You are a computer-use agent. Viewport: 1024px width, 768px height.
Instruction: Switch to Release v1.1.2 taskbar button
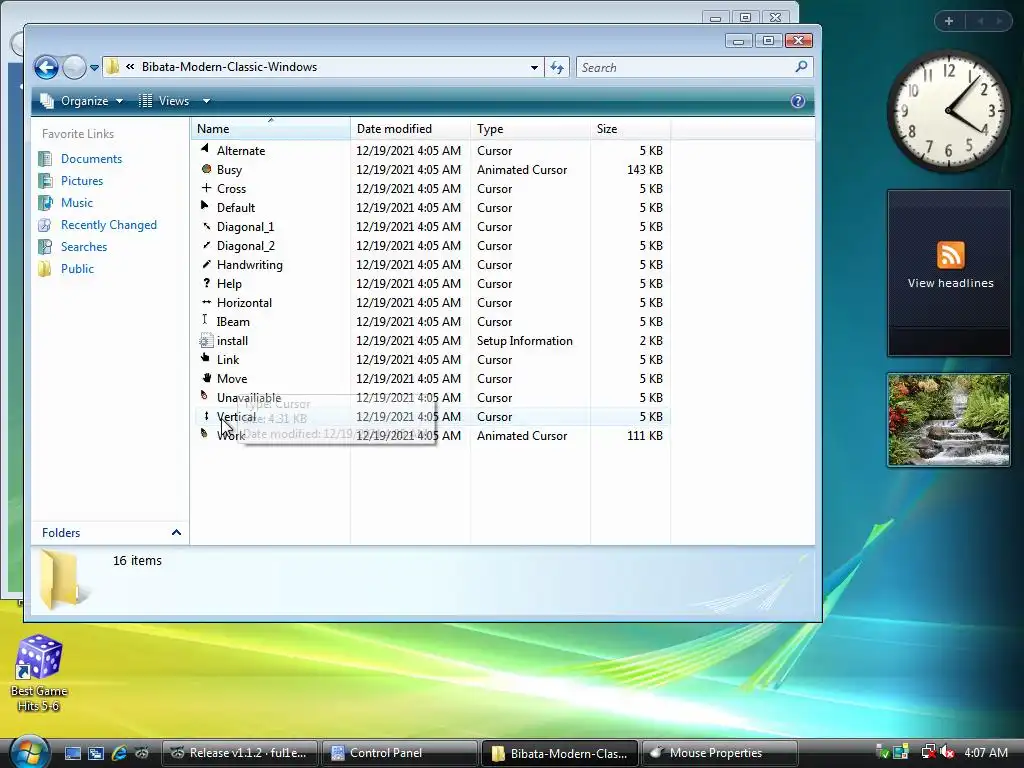tap(239, 753)
